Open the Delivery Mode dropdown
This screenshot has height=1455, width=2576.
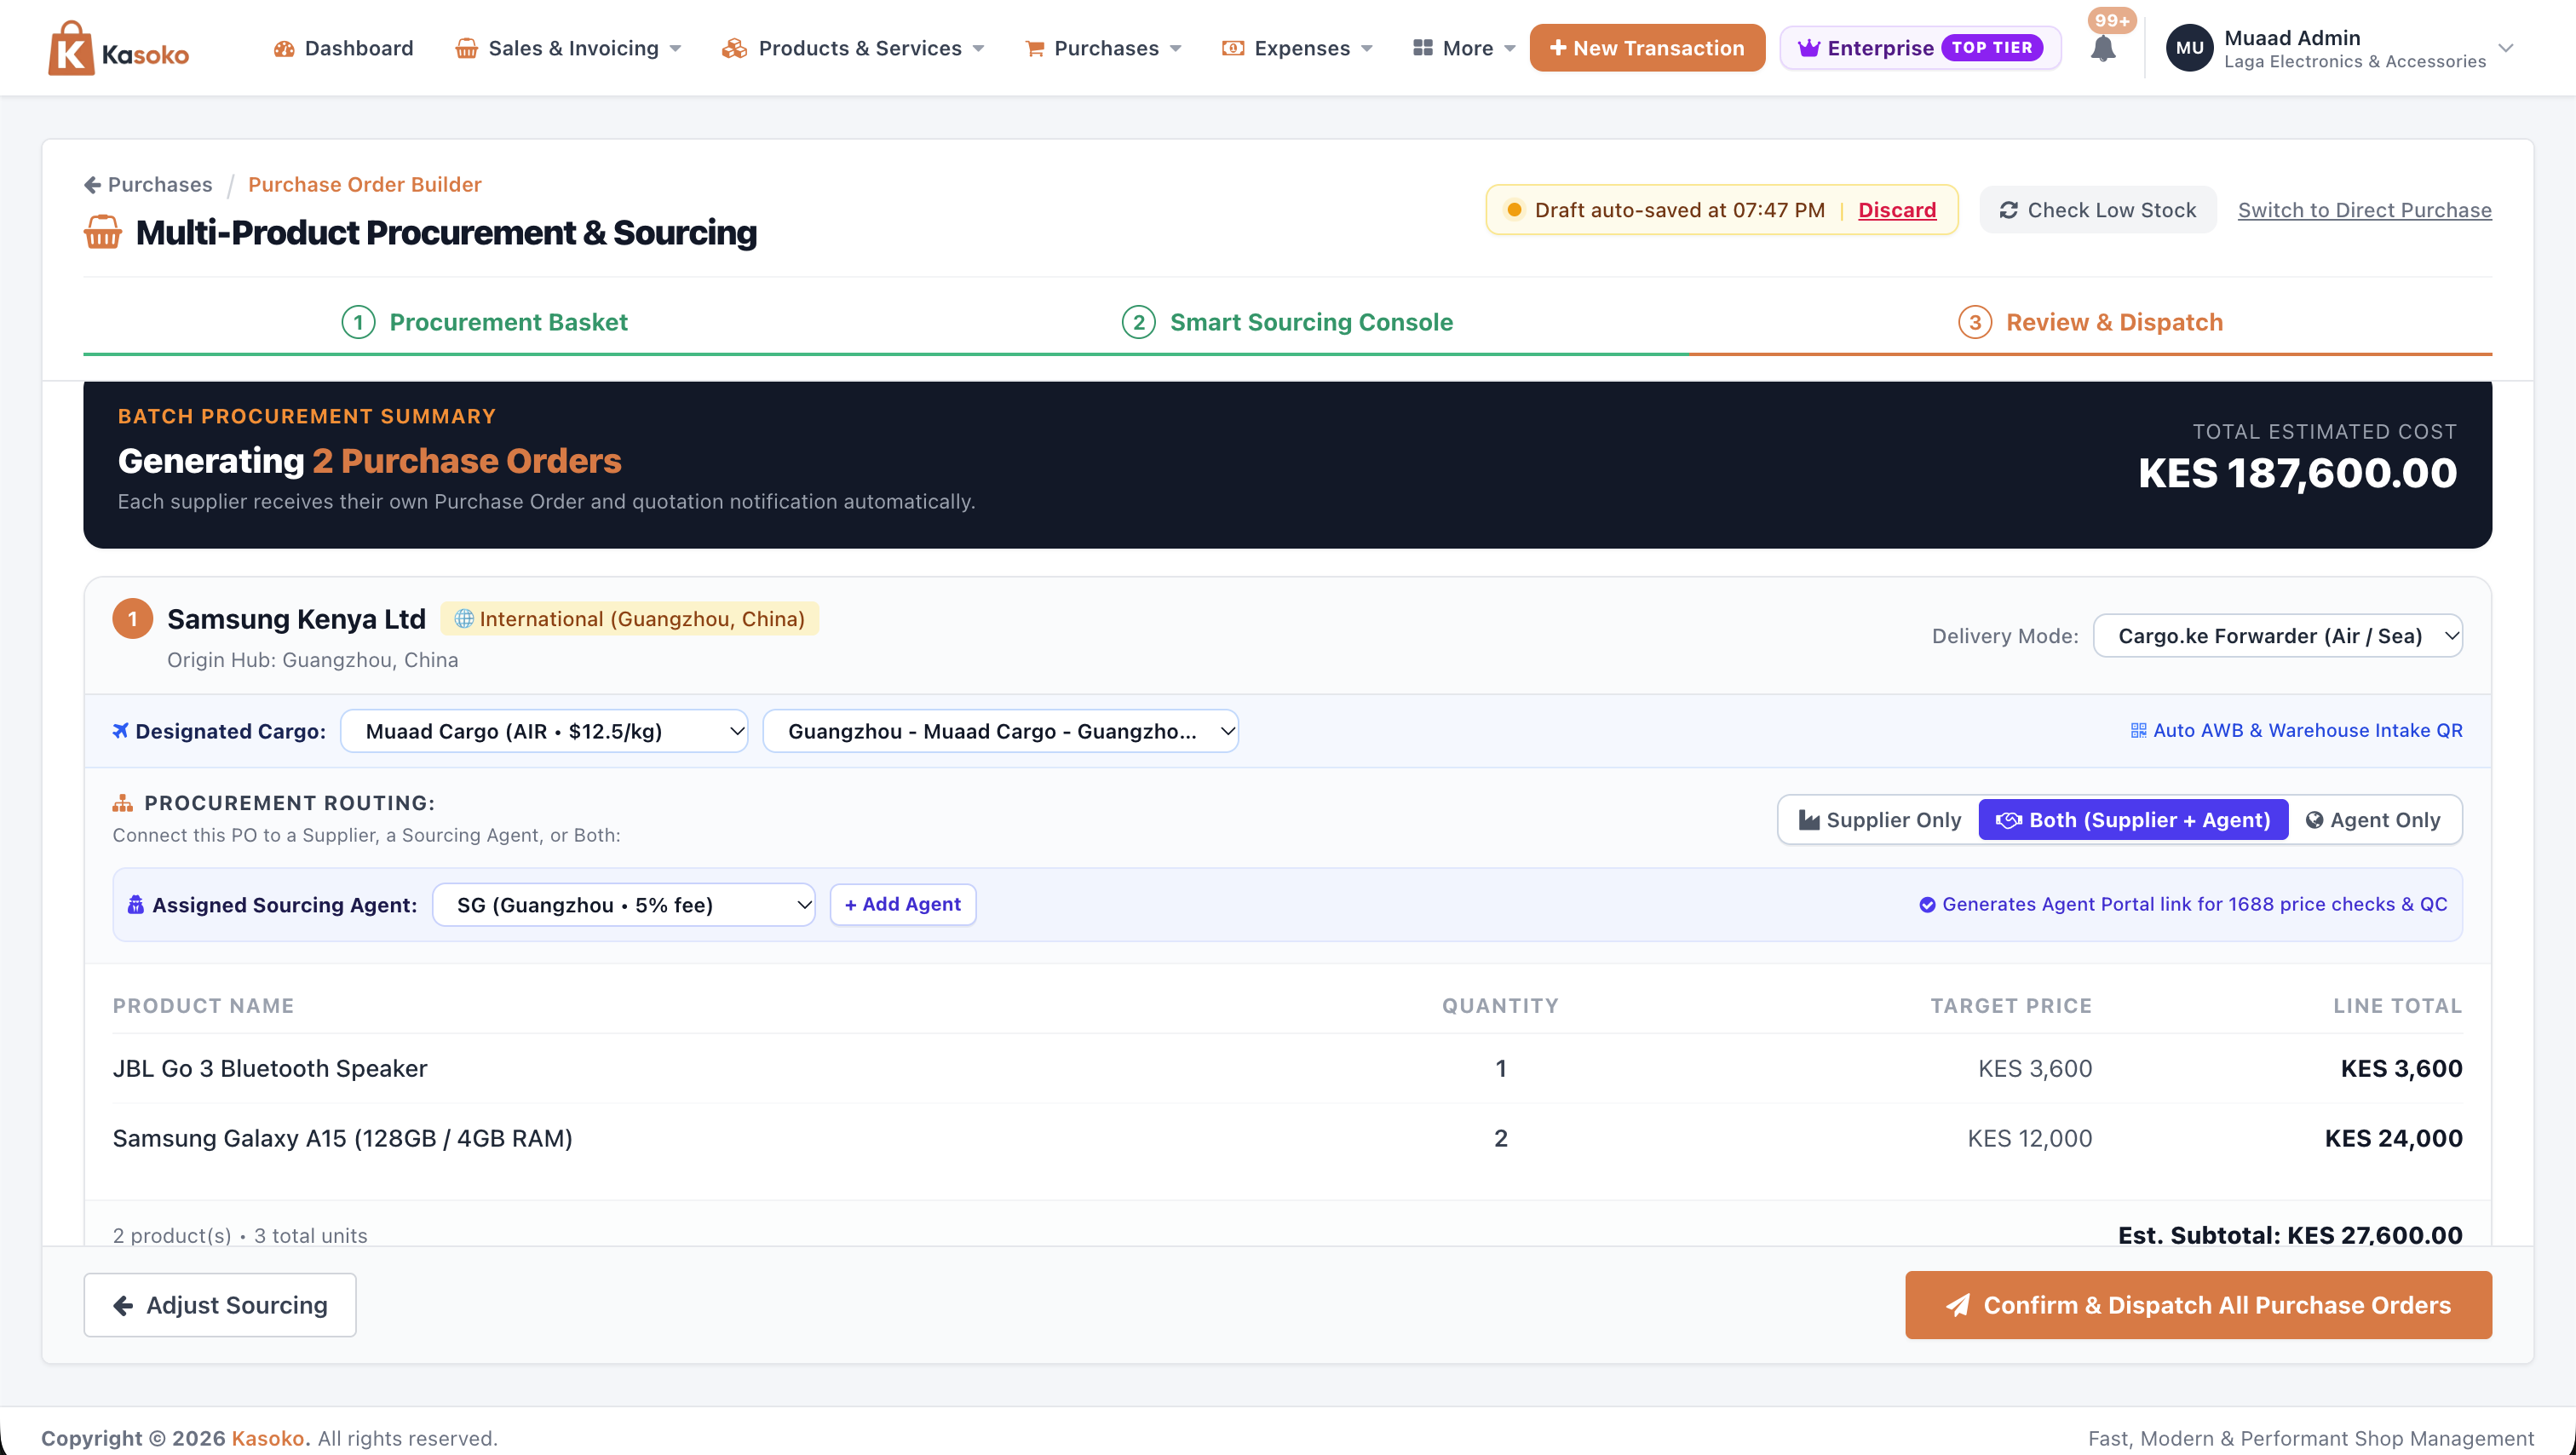click(2277, 636)
